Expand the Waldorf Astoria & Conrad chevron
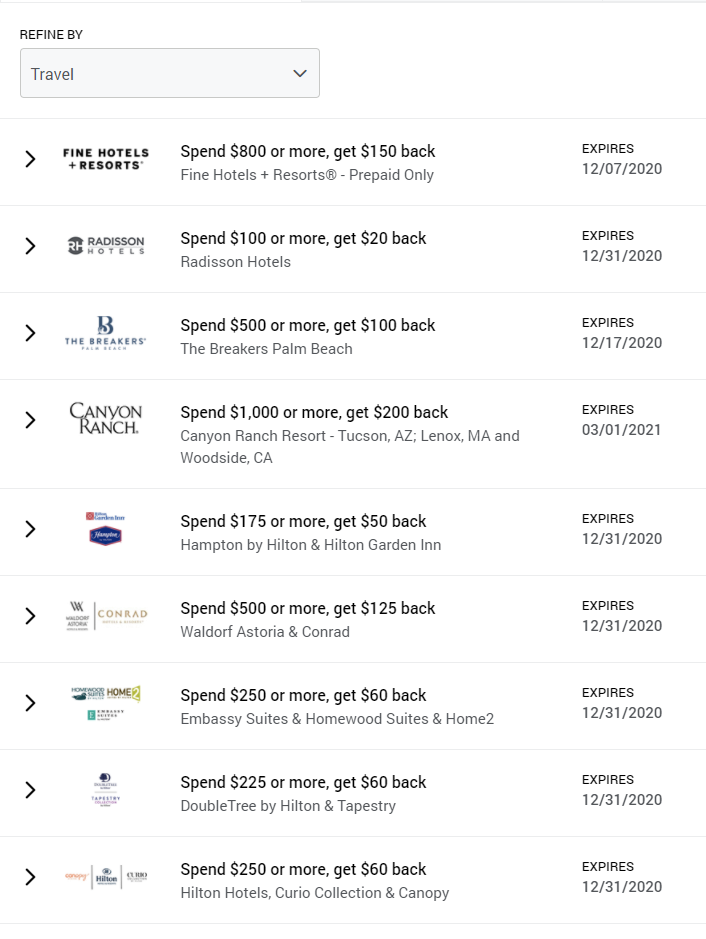This screenshot has width=706, height=939. (30, 616)
